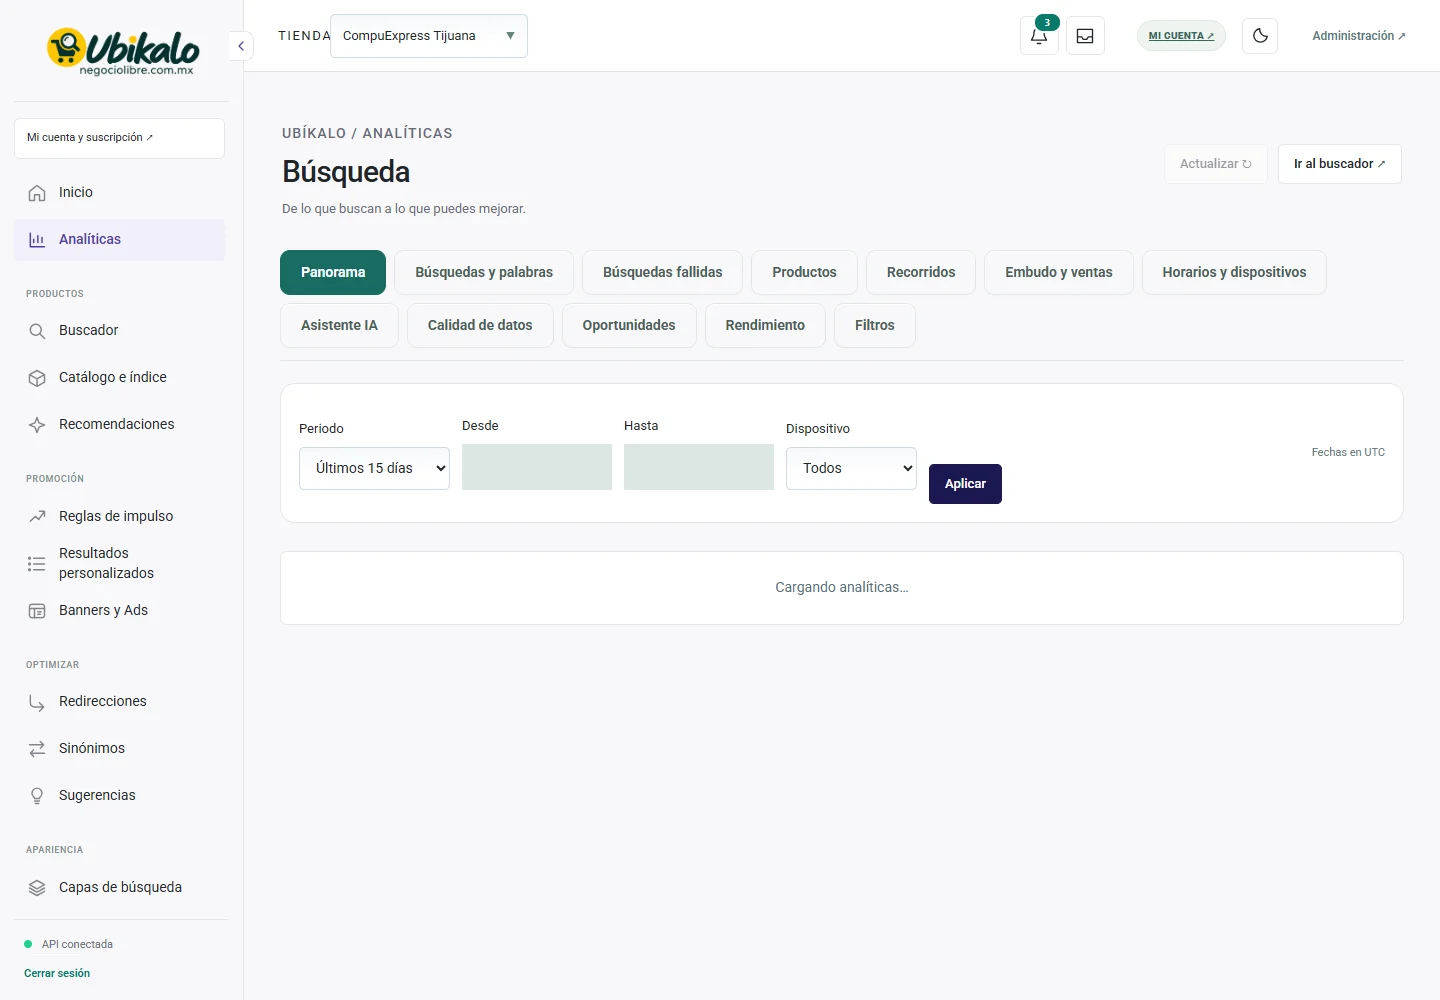
Task: Click the Catálogo e índice box icon
Action: tap(37, 378)
